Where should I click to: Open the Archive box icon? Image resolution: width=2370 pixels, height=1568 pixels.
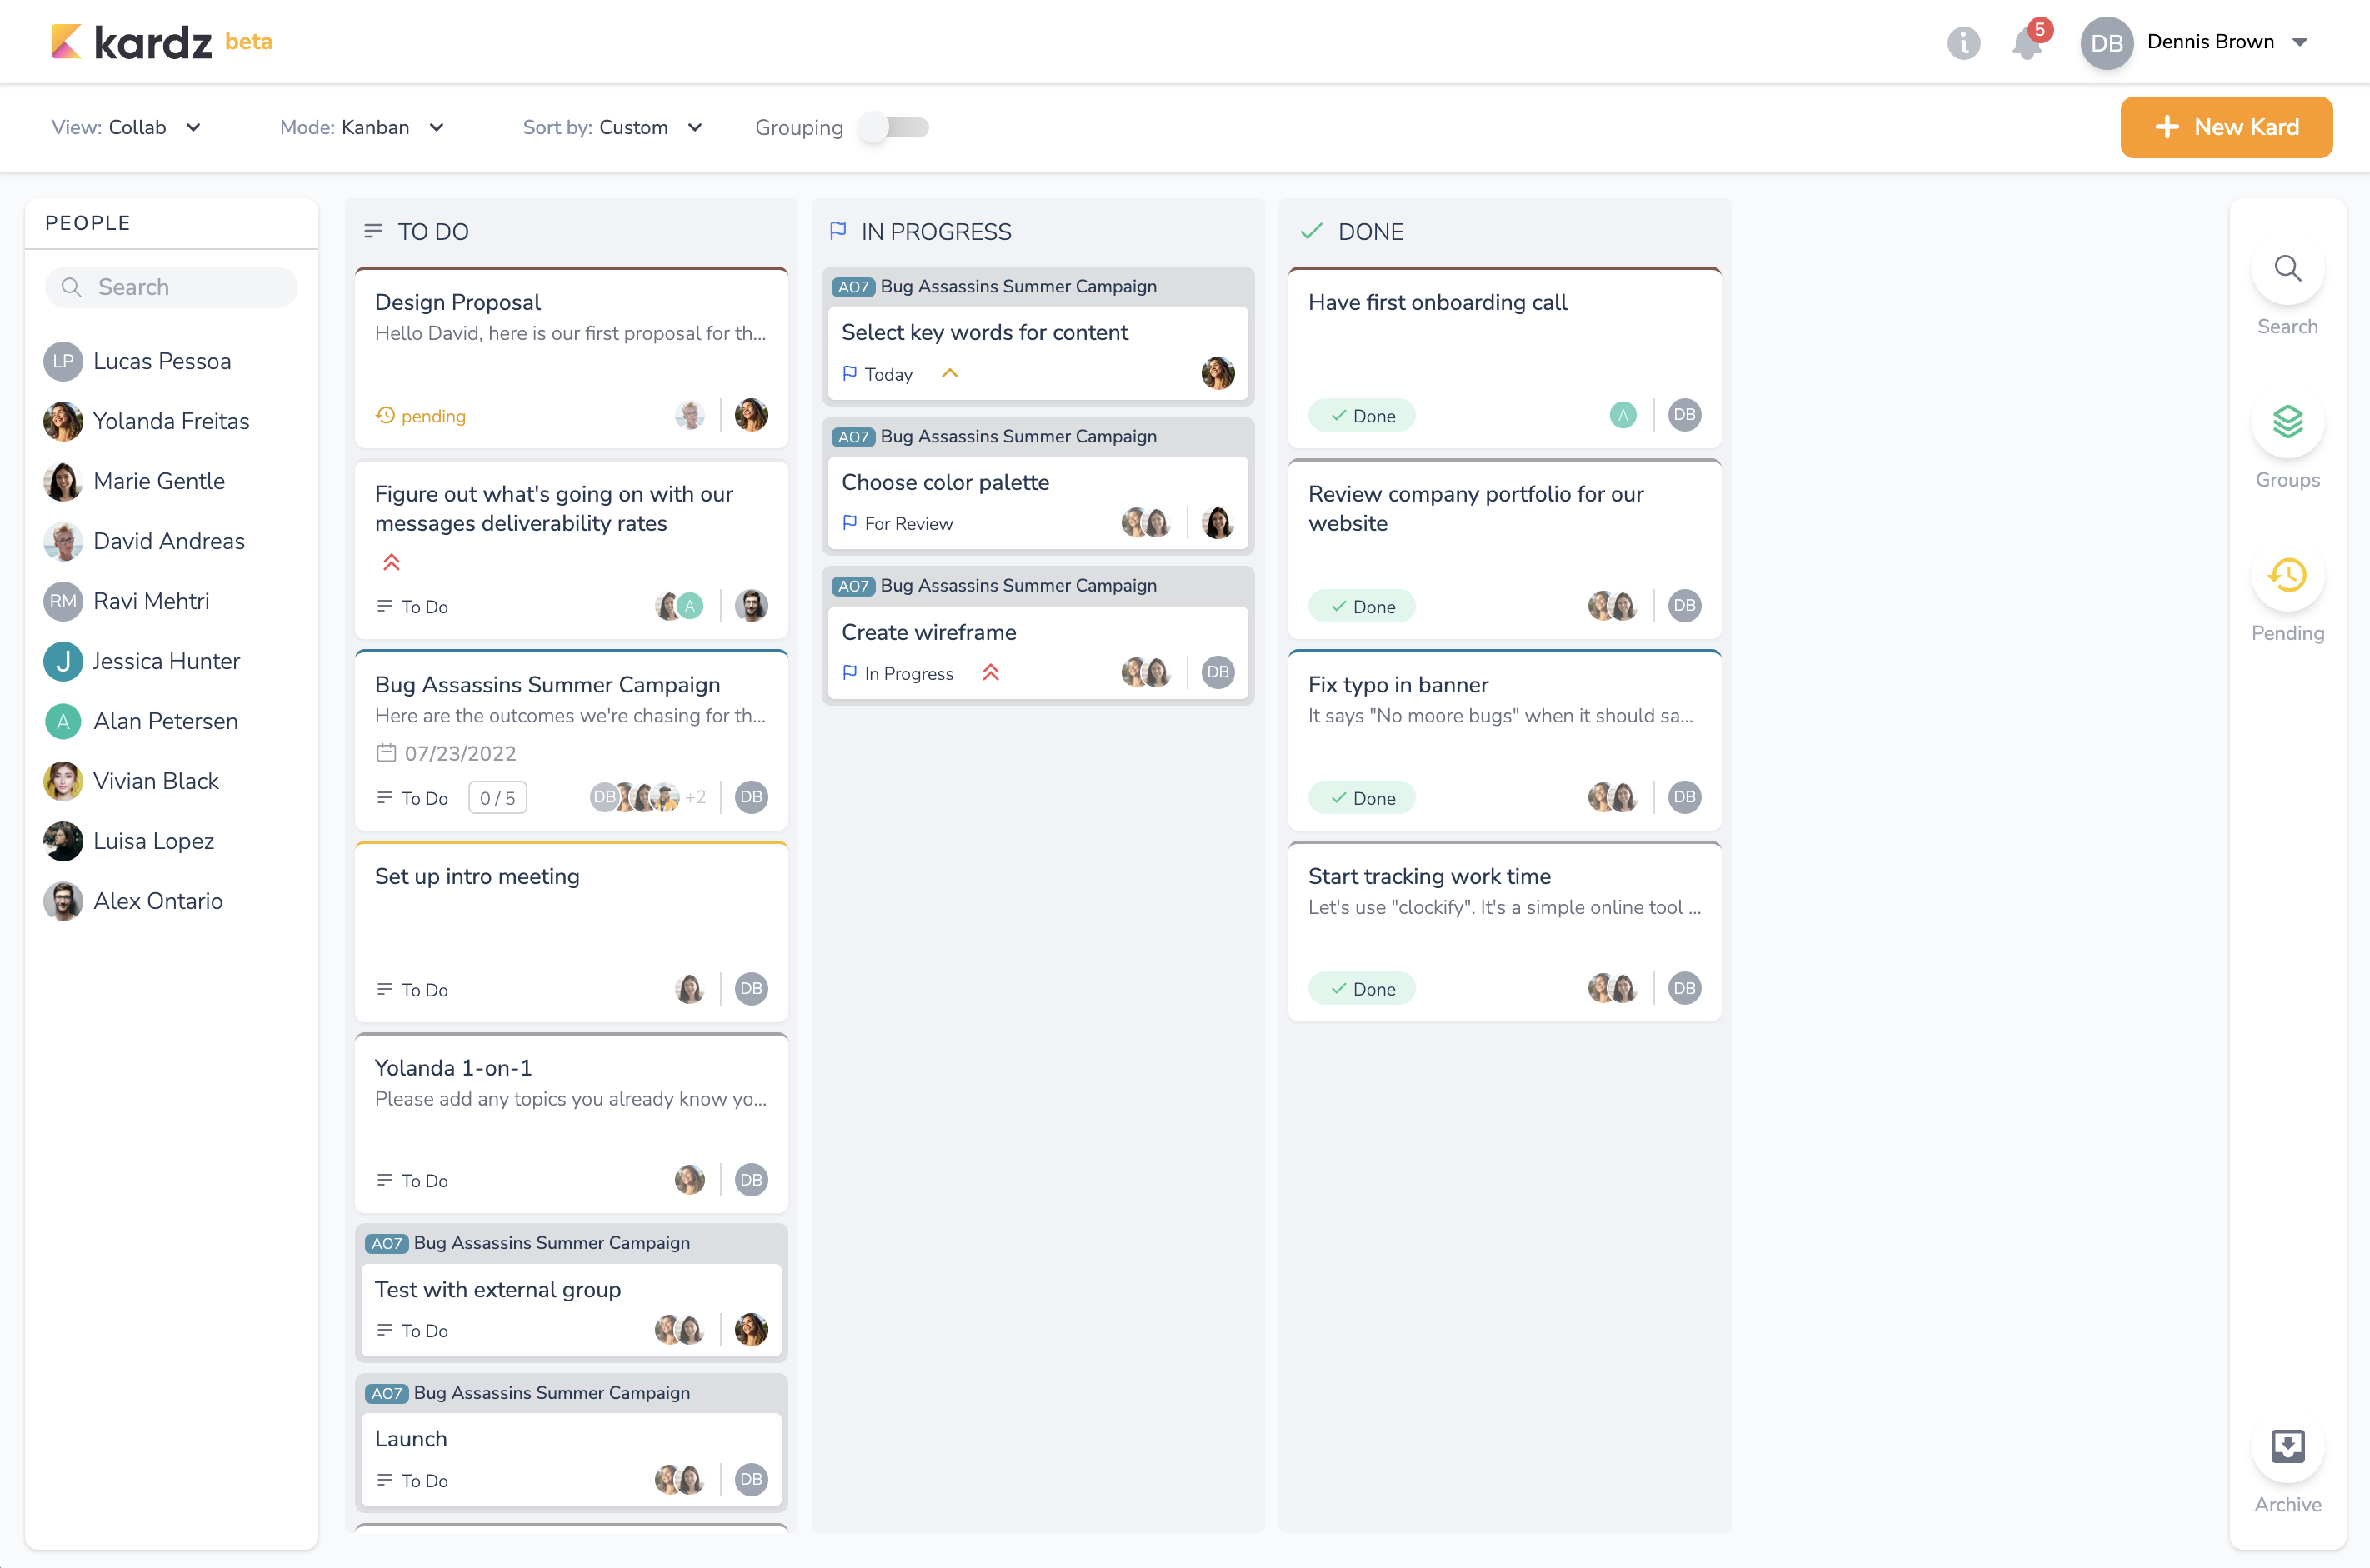coord(2287,1446)
